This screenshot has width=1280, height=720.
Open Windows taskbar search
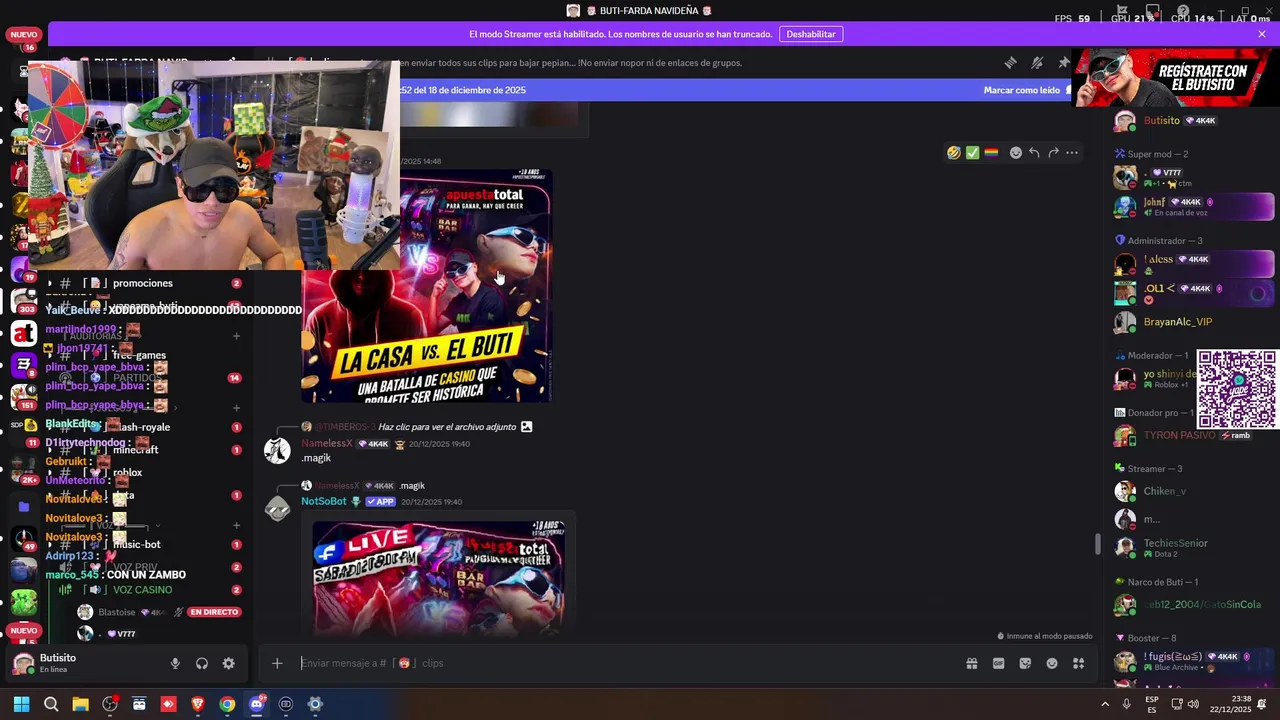click(51, 704)
